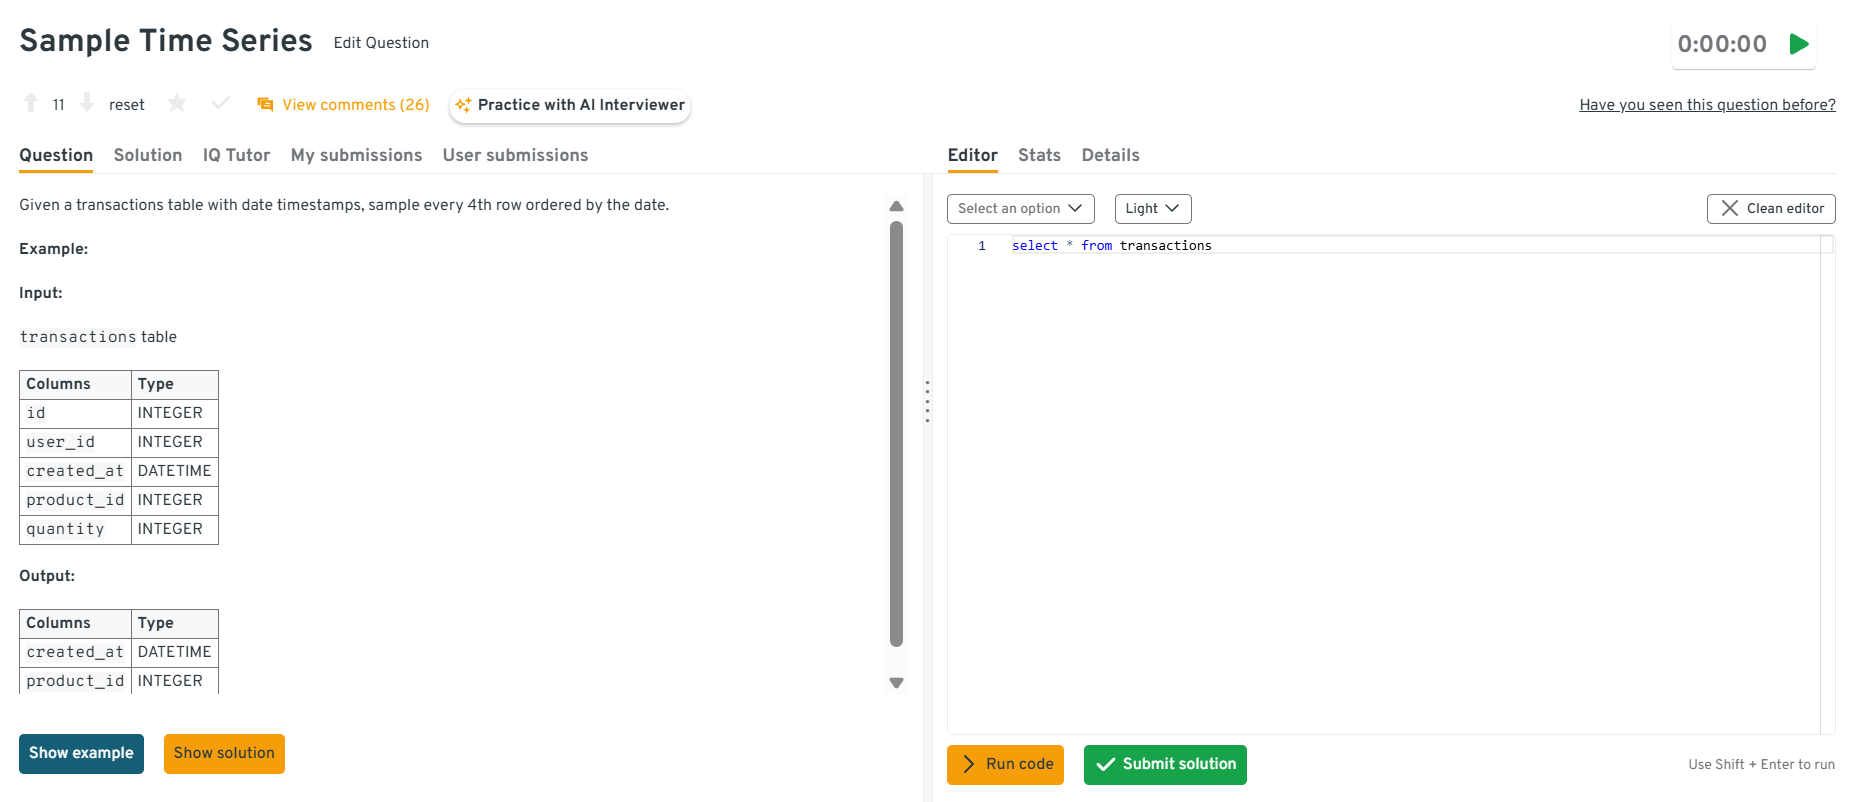Submit solution with the green button

pos(1165,765)
